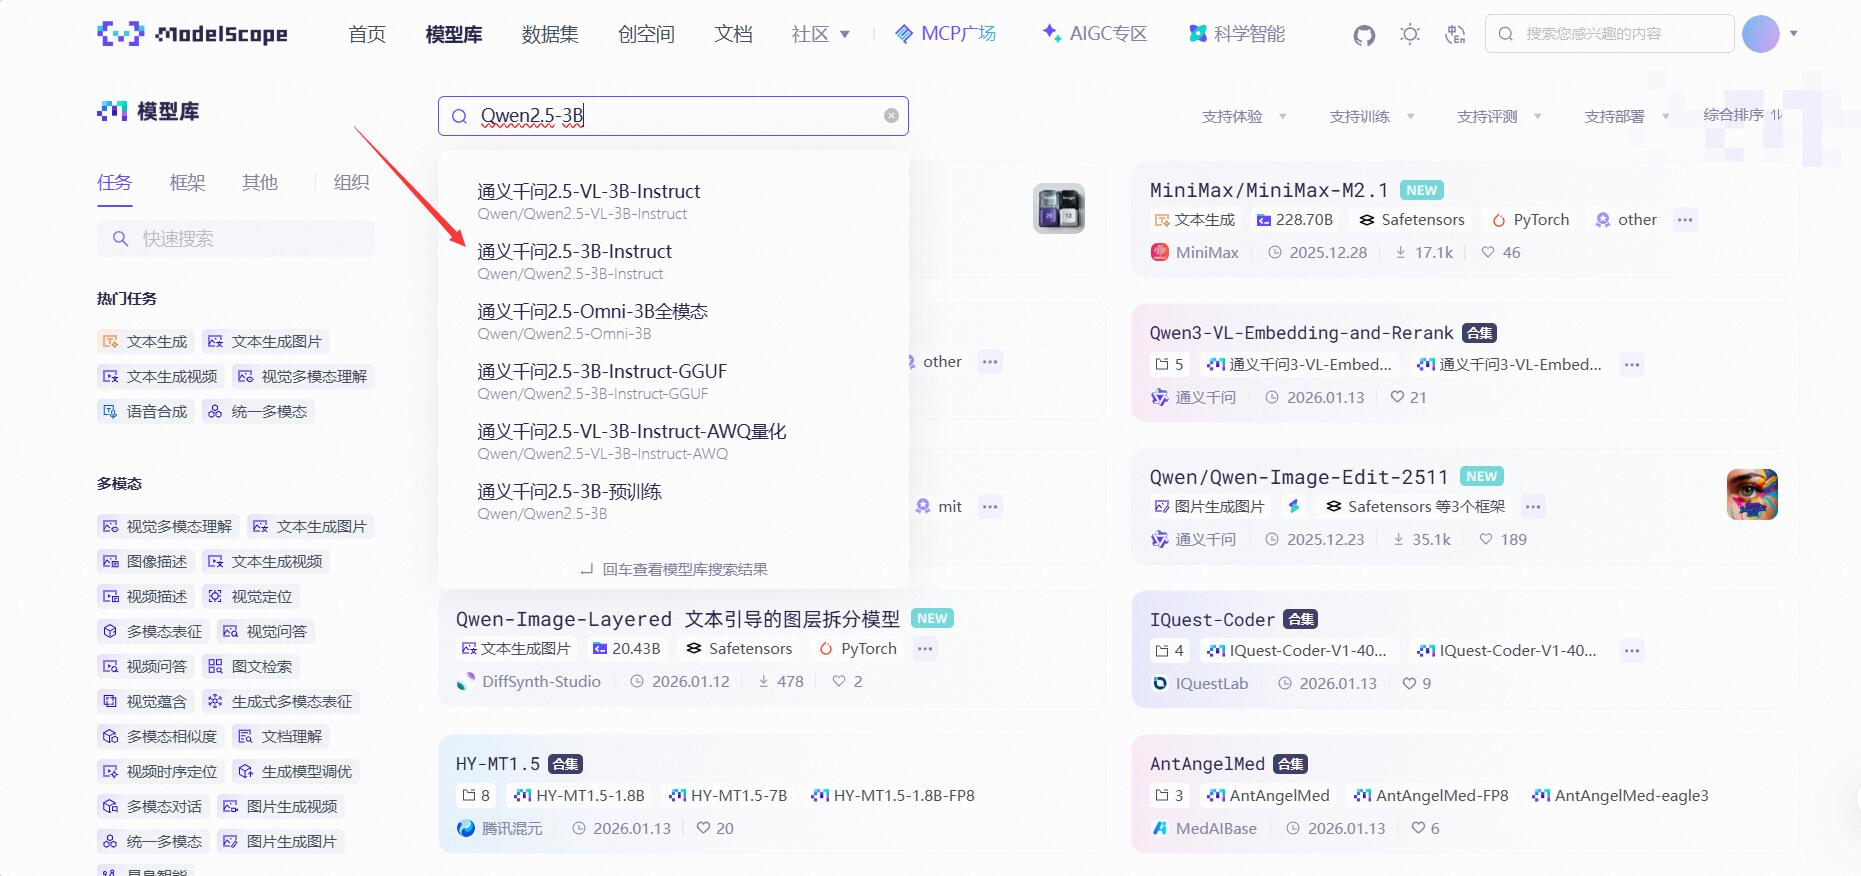
Task: Open AIGC专区 page
Action: [x=1094, y=34]
